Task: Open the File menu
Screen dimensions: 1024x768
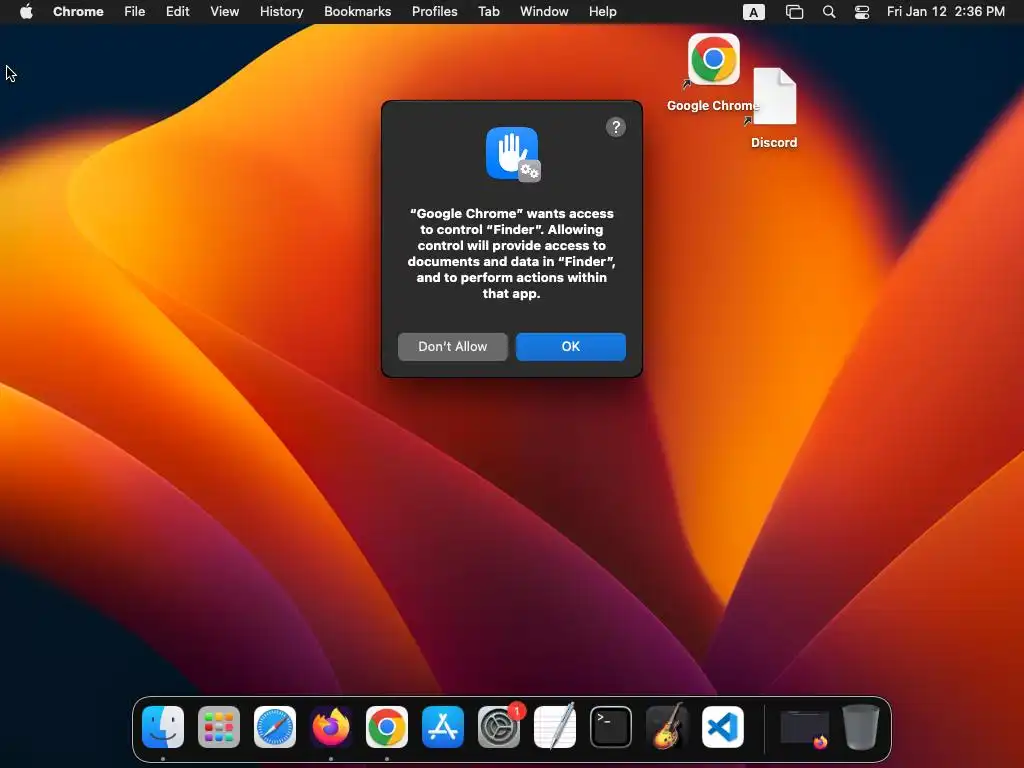Action: point(135,12)
